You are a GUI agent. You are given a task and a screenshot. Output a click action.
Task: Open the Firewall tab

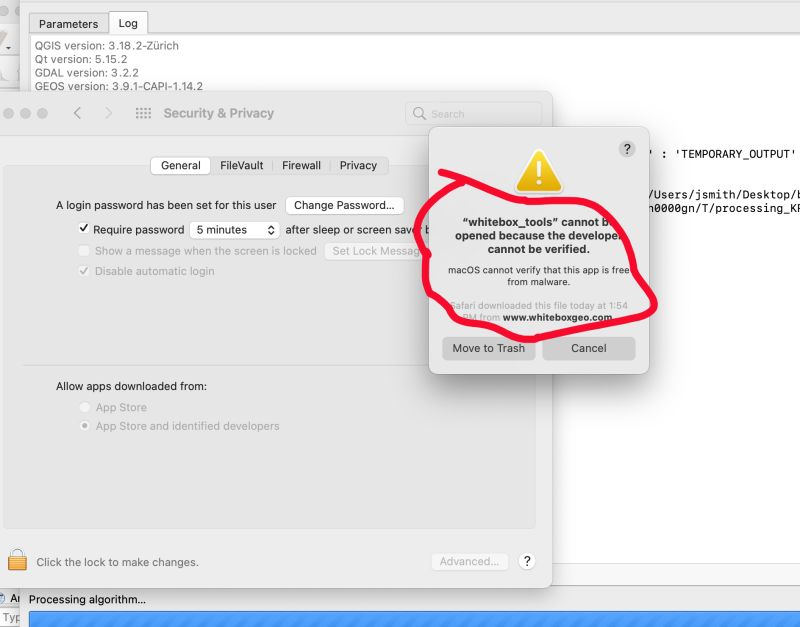[x=301, y=165]
